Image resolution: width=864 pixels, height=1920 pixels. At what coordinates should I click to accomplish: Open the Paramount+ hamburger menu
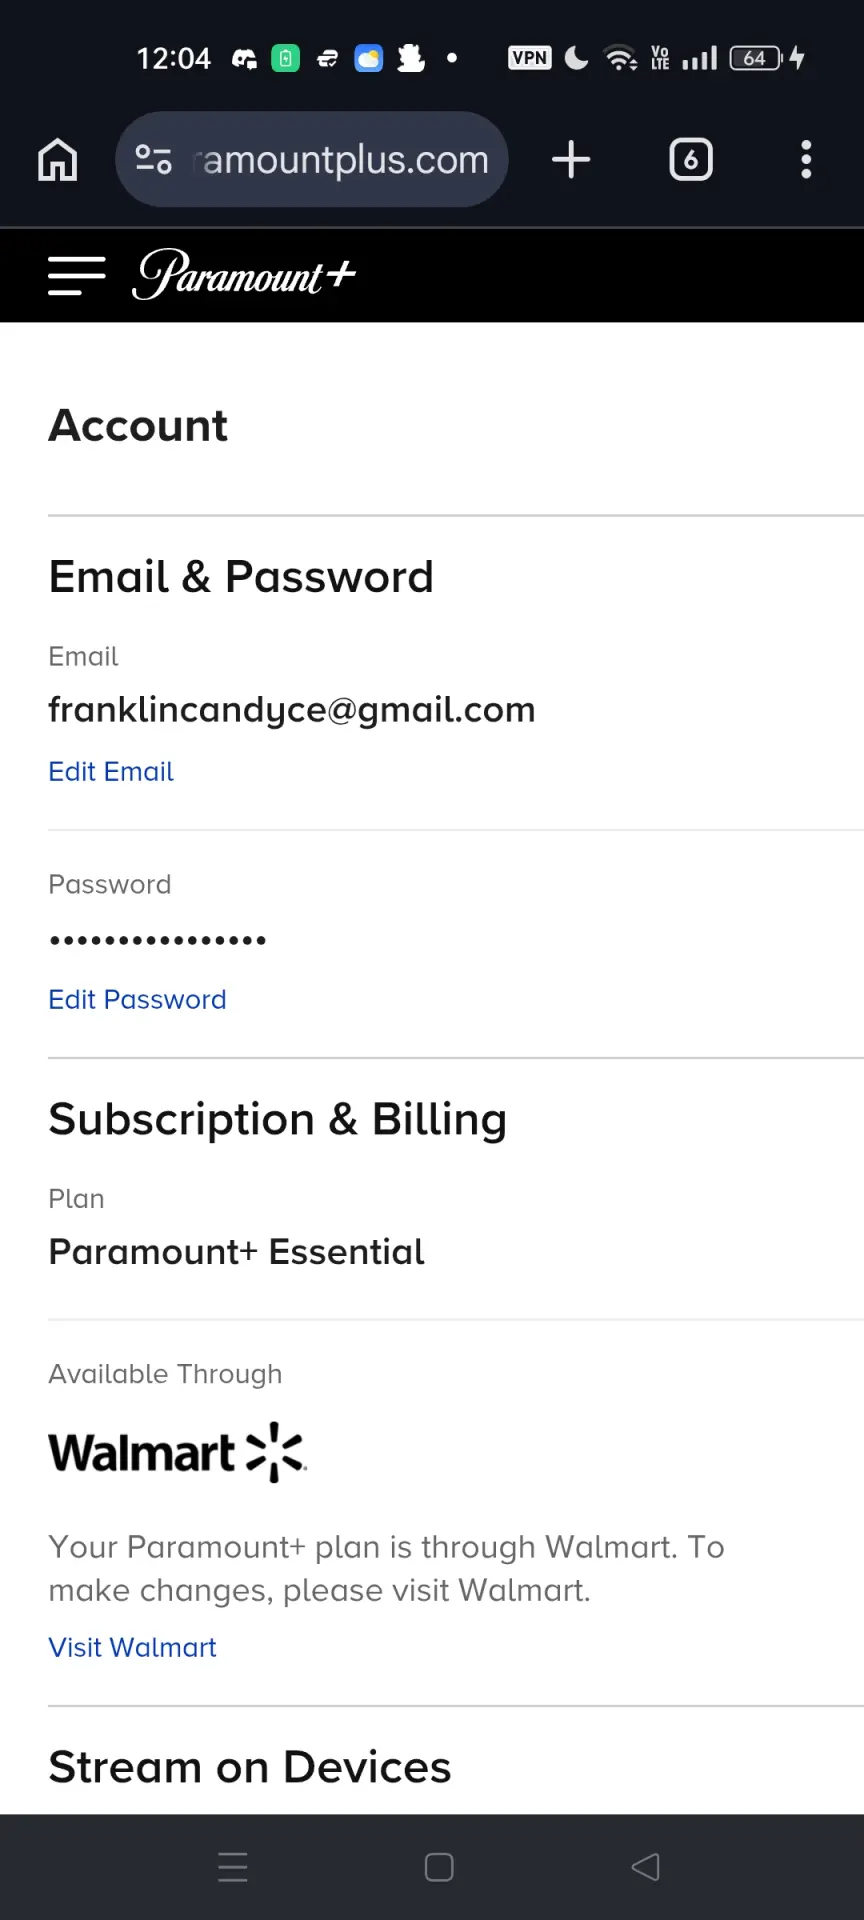pos(76,275)
